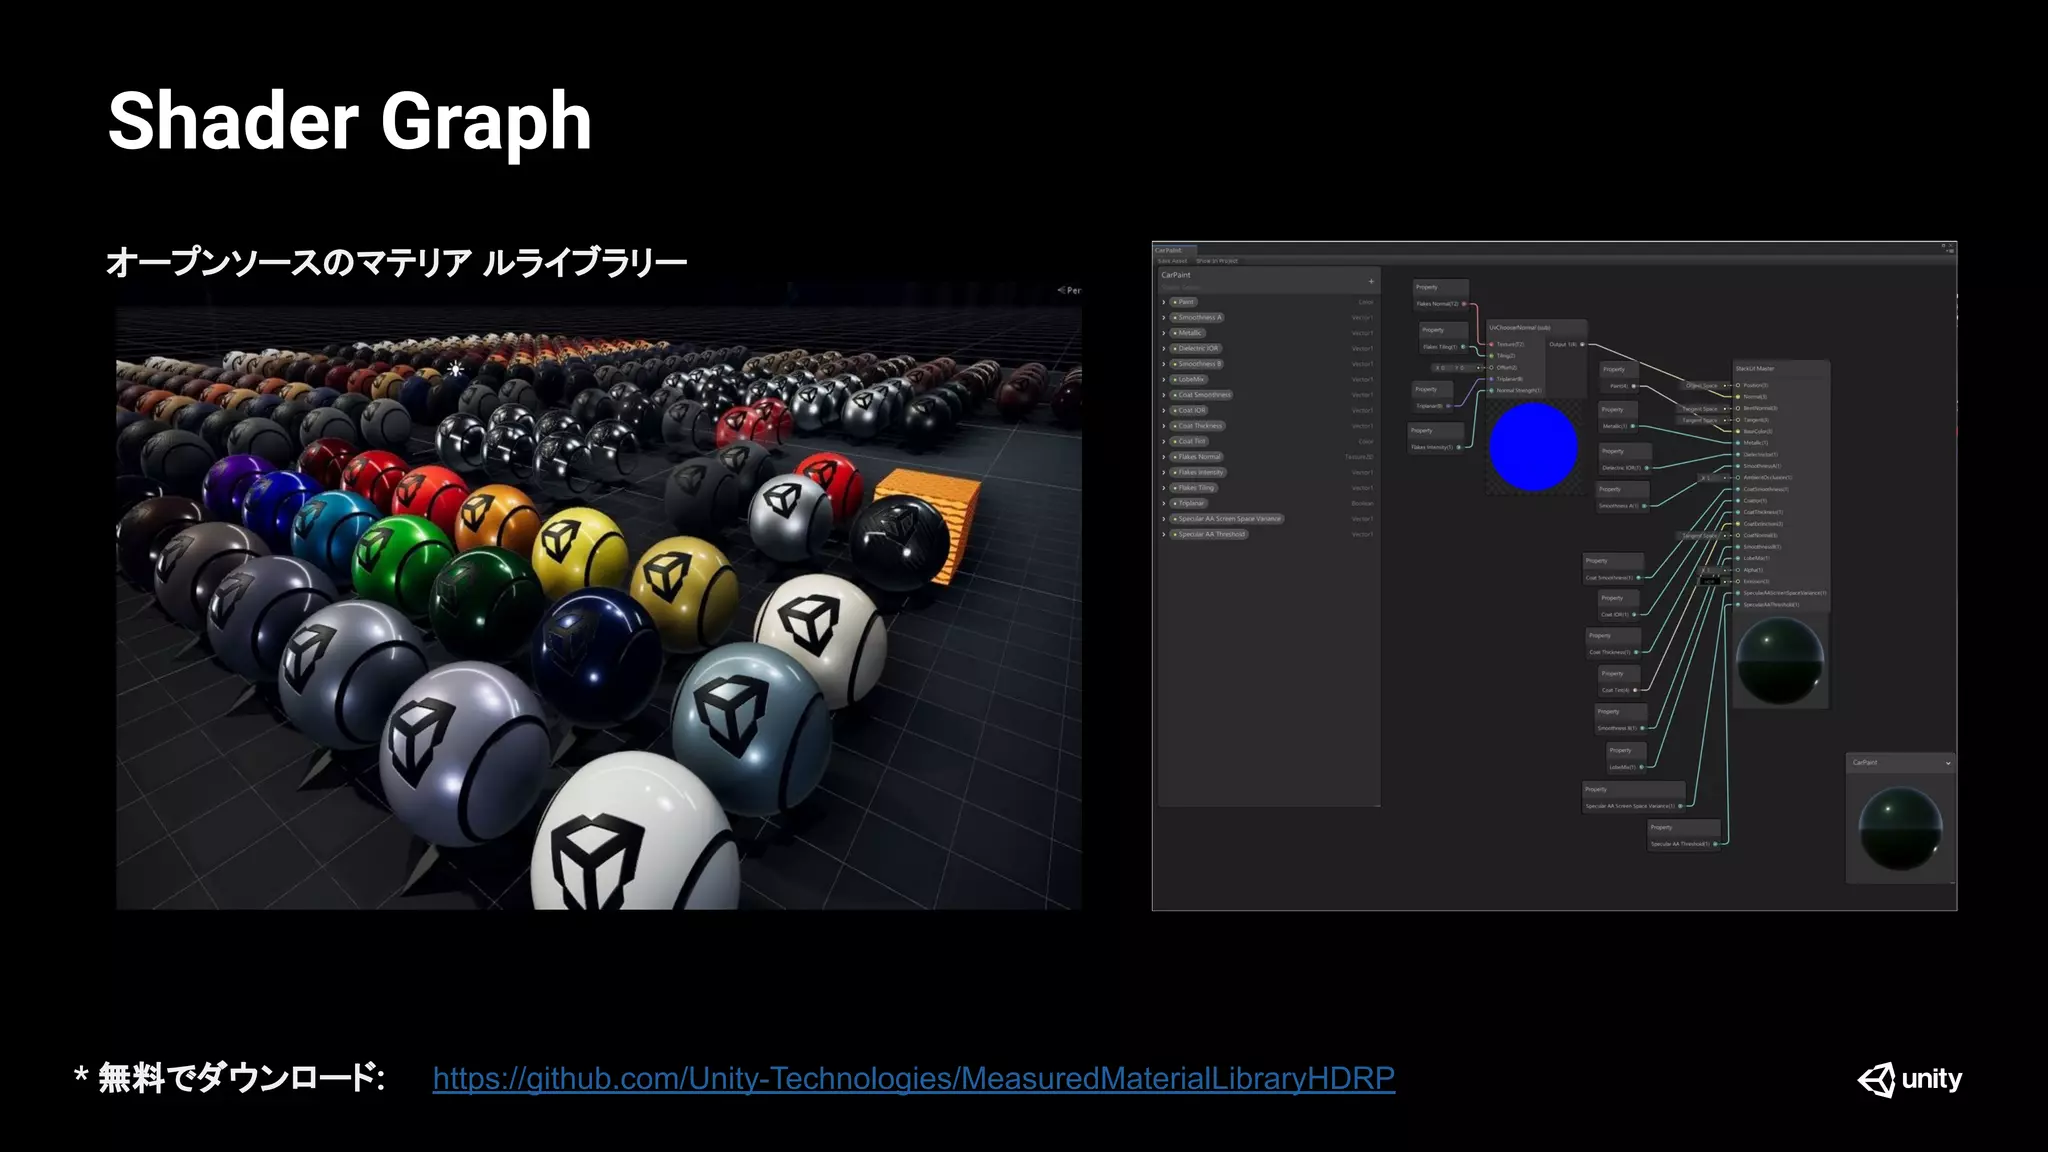
Task: Click the Texture(T2) input port on UvChooserNormal
Action: pyautogui.click(x=1491, y=344)
